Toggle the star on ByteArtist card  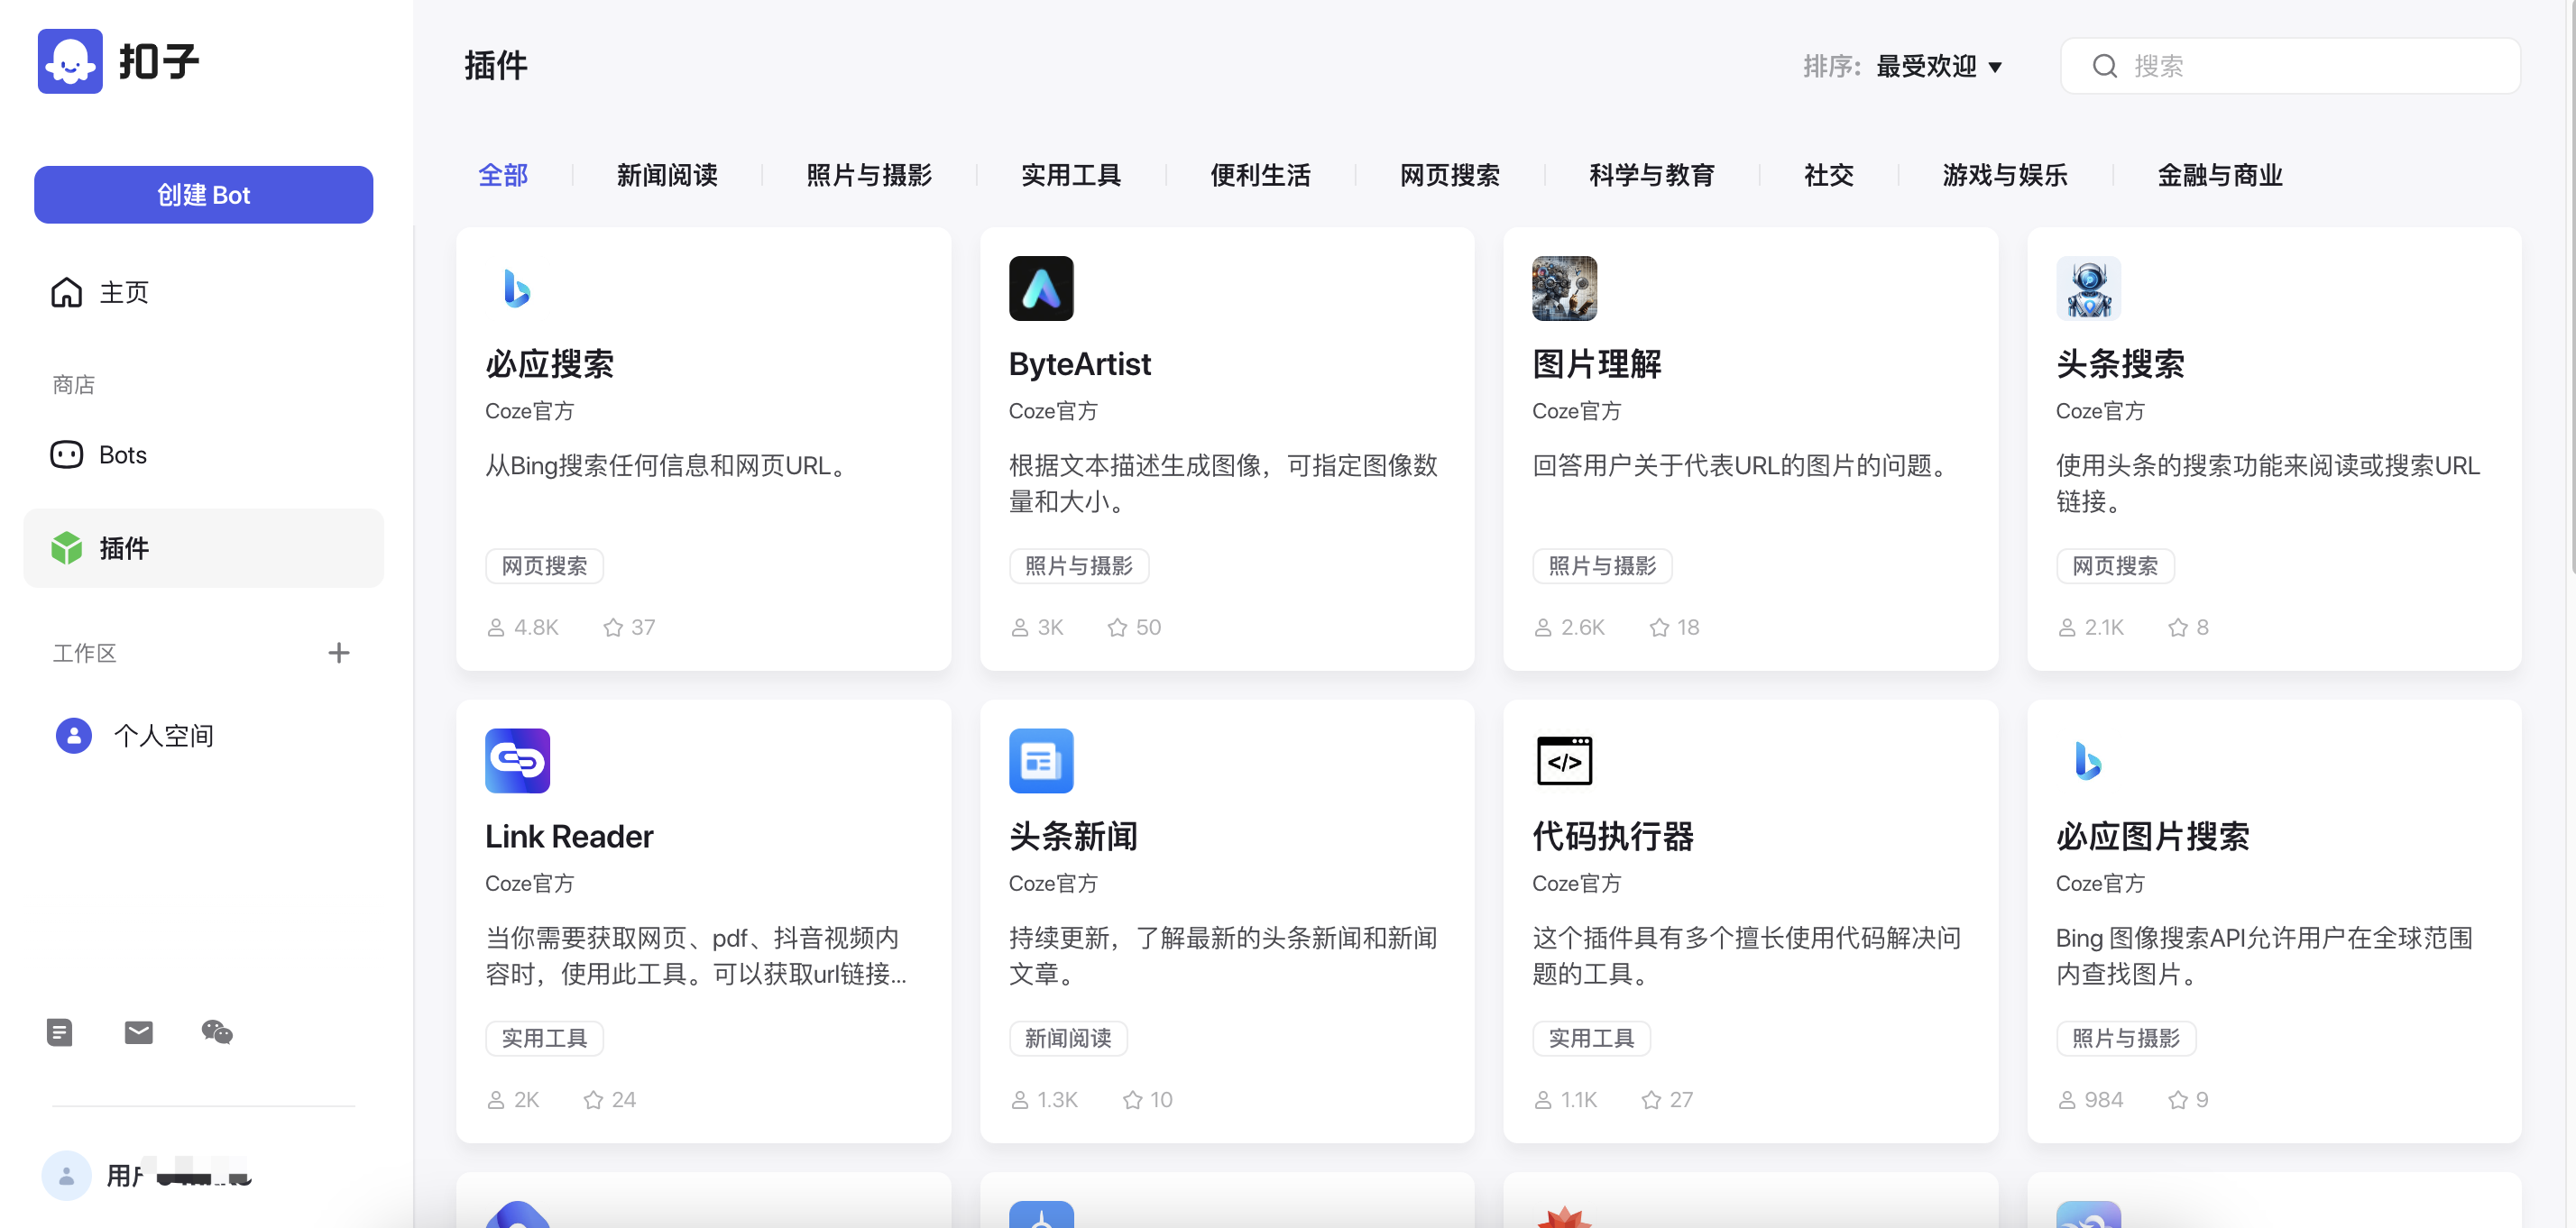(x=1117, y=627)
